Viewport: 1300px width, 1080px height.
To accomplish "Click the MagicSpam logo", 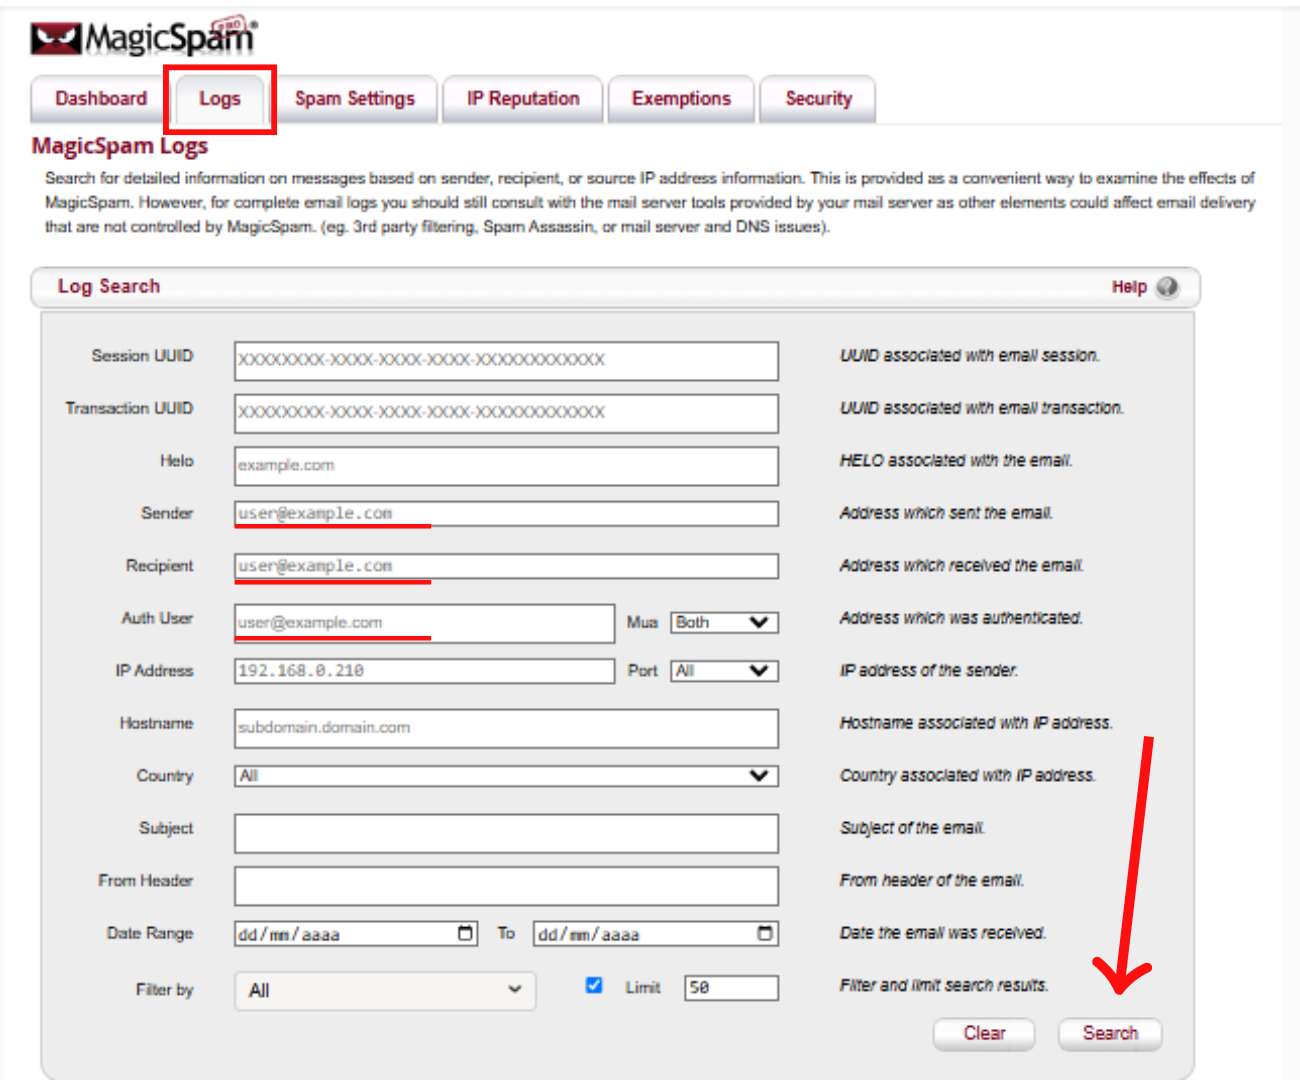I will [x=144, y=38].
